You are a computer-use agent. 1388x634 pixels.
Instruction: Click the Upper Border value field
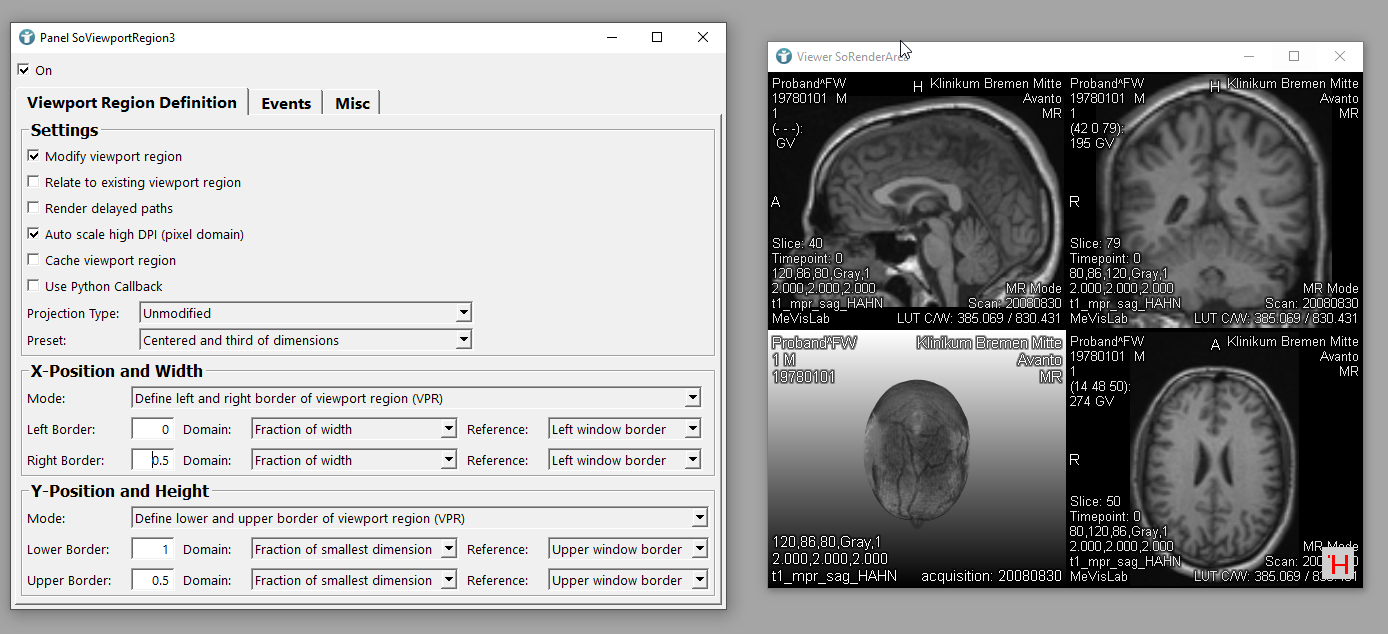(x=153, y=580)
